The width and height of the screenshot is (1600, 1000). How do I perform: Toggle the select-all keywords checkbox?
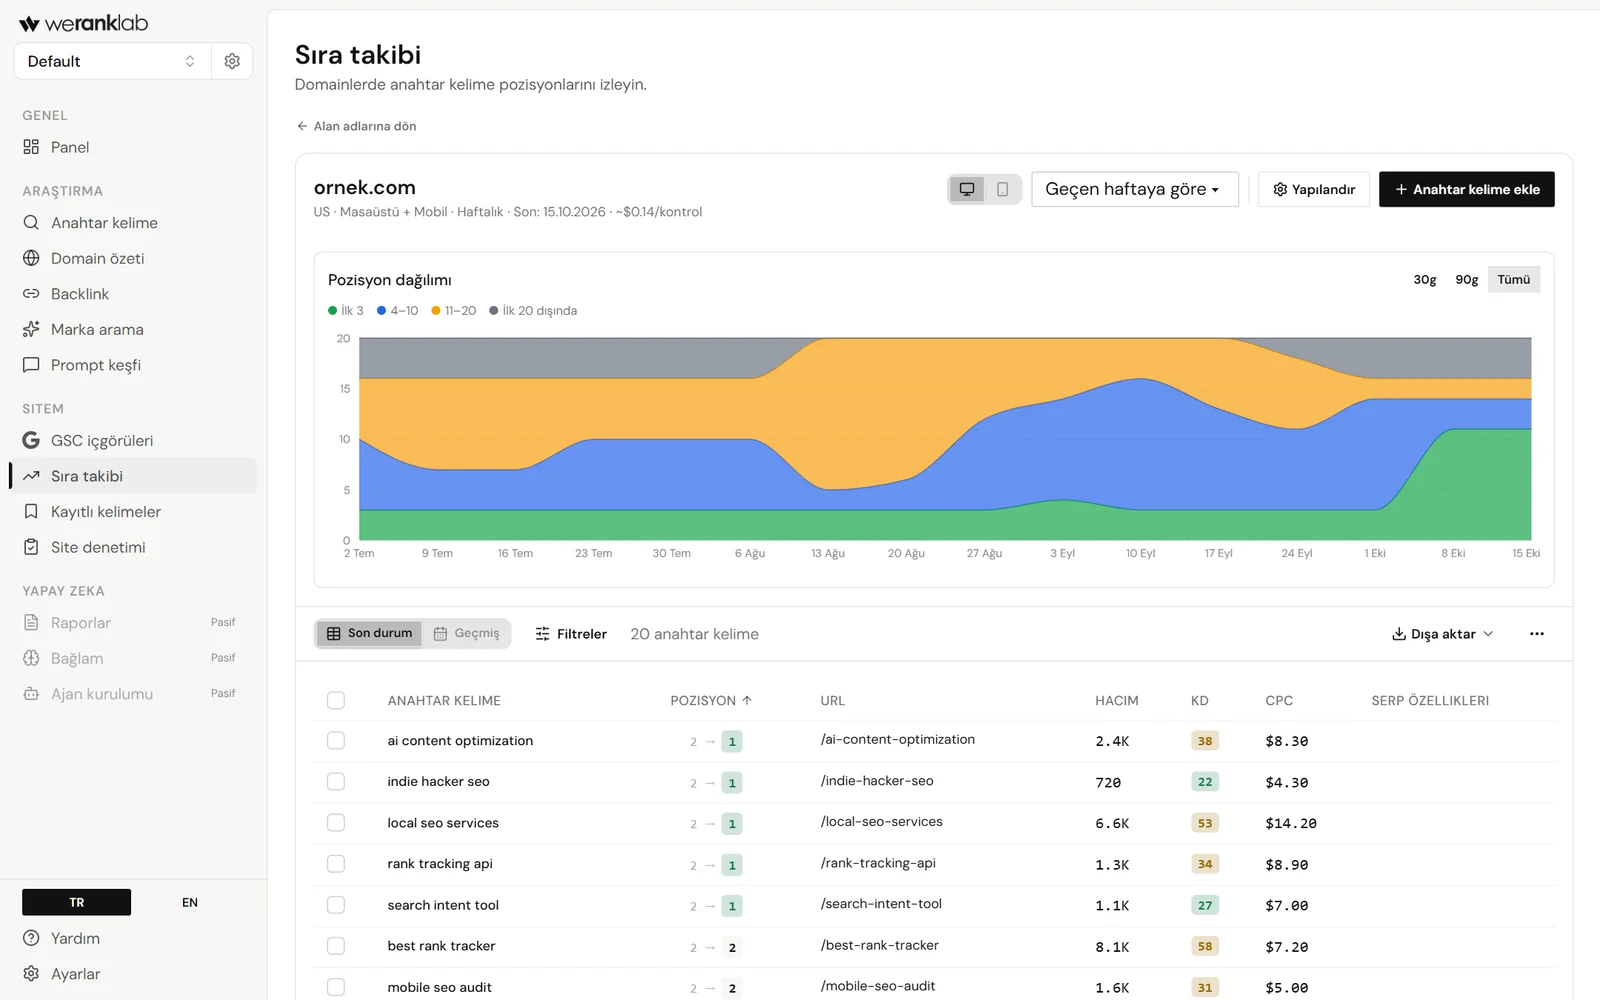[x=336, y=701]
